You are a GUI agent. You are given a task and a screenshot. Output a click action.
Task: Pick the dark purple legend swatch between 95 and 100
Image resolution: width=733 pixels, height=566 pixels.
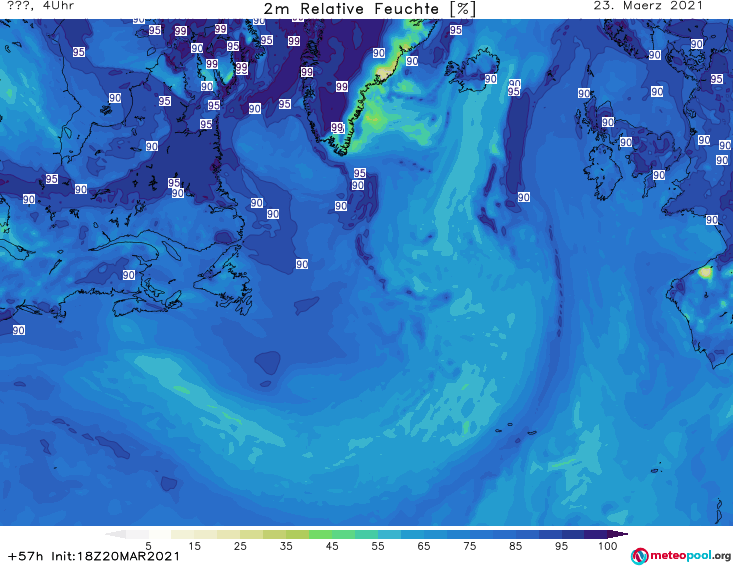click(x=596, y=534)
